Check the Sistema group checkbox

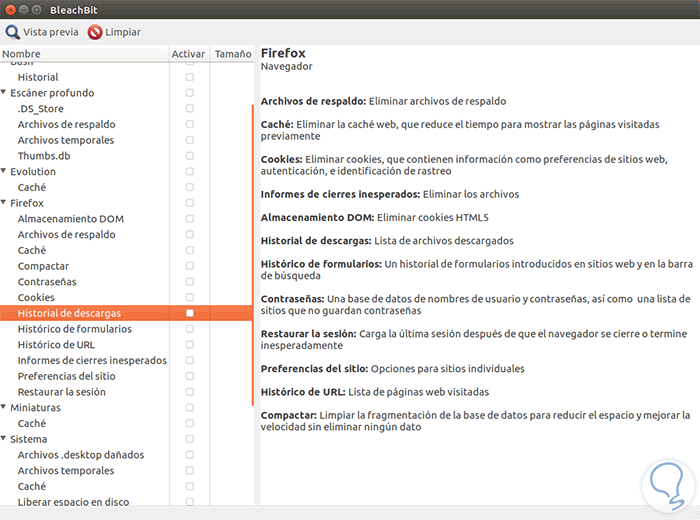(190, 439)
